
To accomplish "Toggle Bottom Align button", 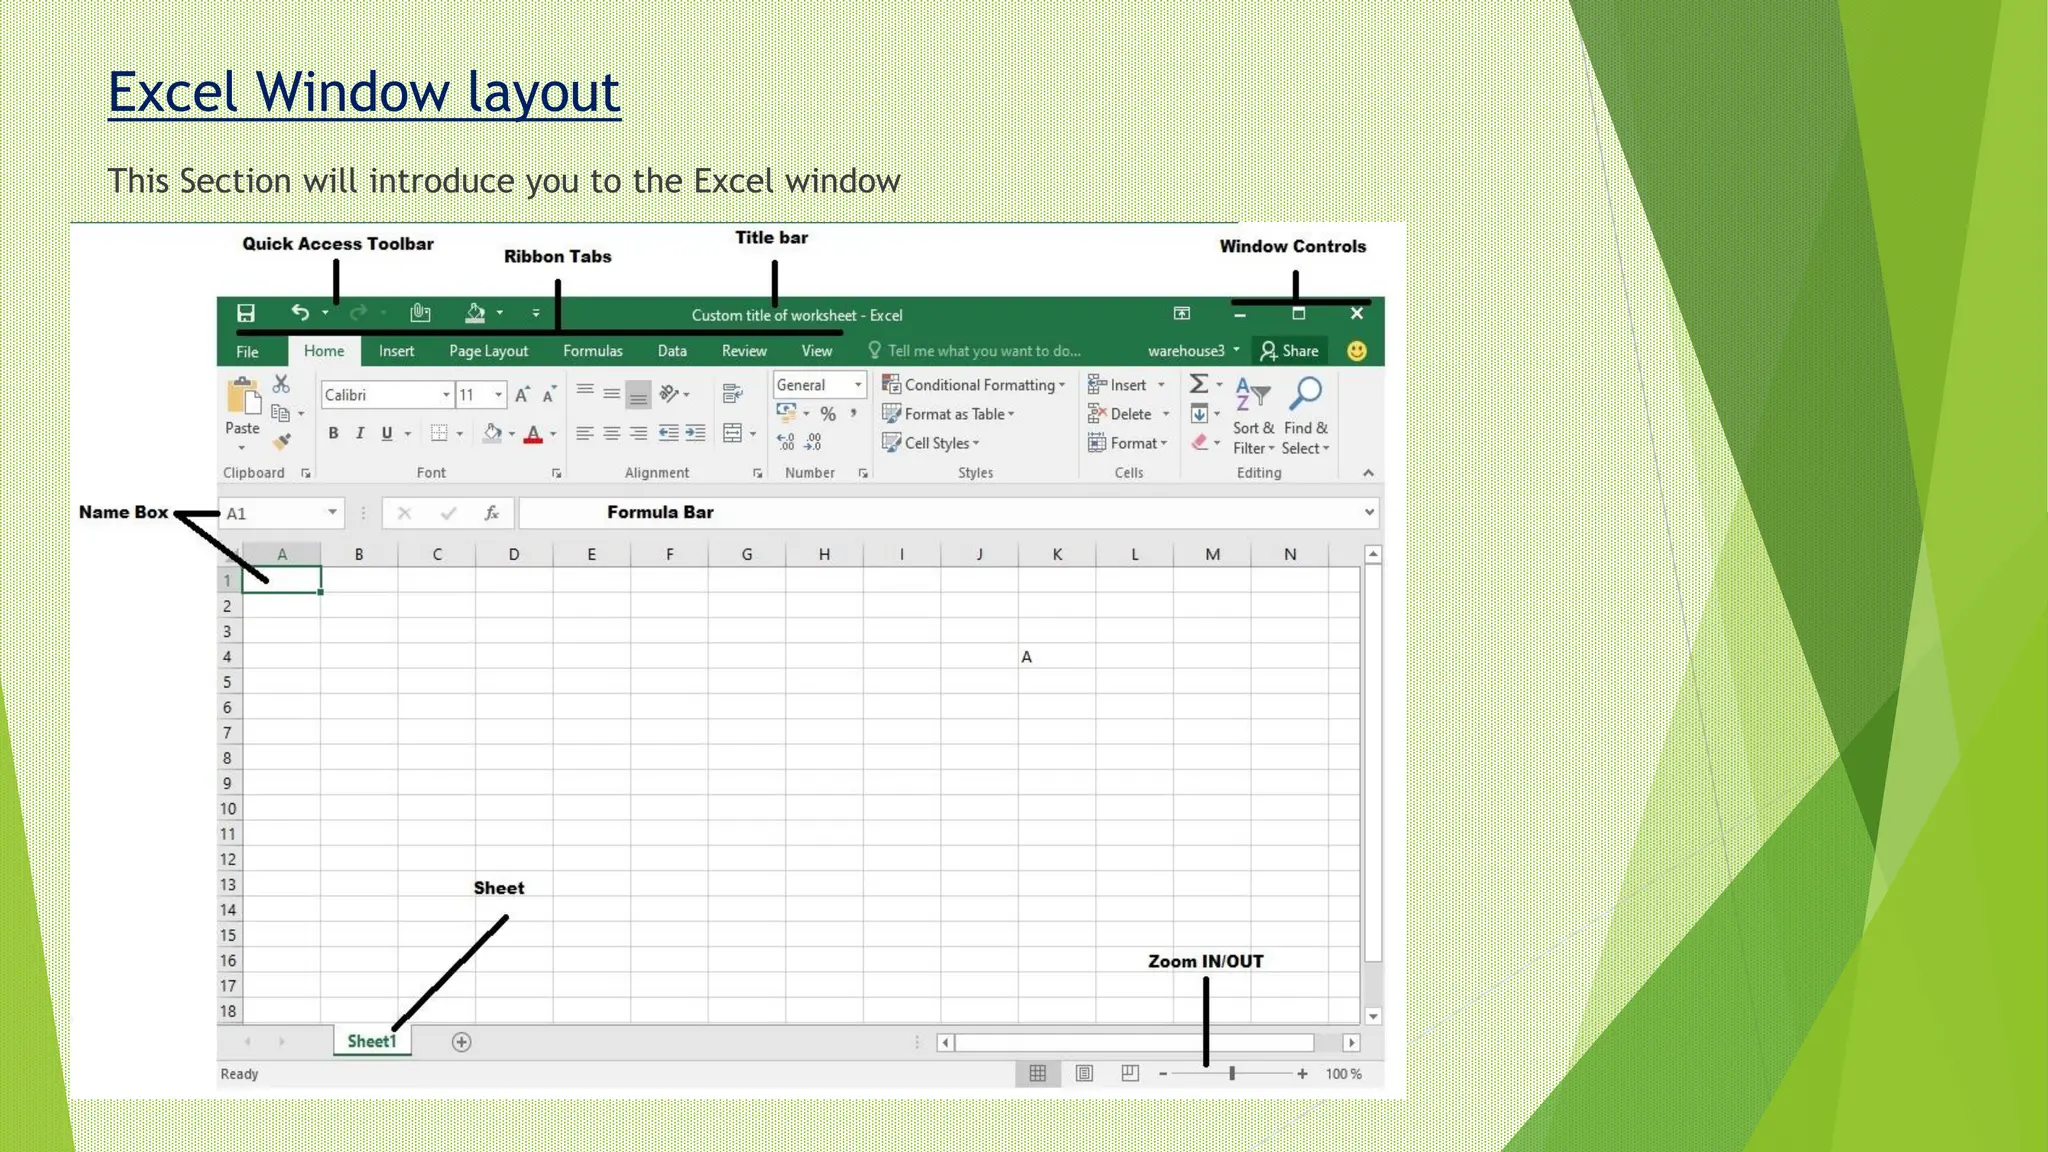I will [638, 395].
